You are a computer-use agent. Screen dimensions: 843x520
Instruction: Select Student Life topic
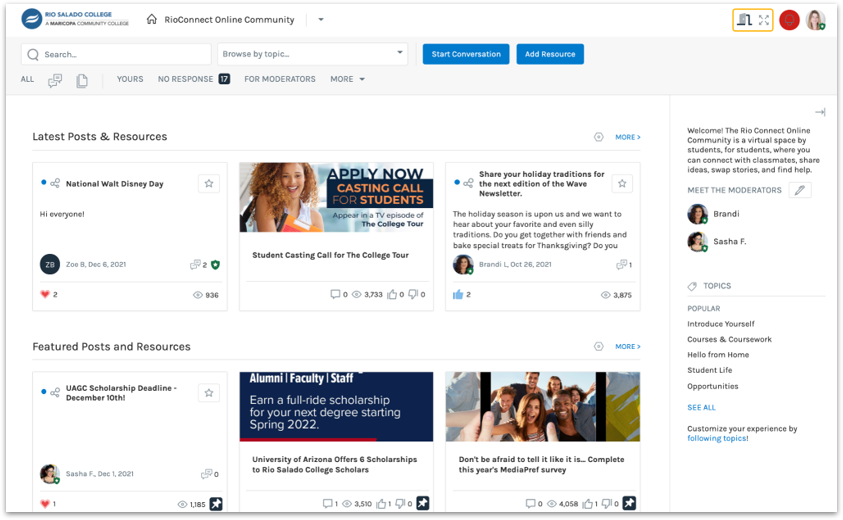coord(710,370)
